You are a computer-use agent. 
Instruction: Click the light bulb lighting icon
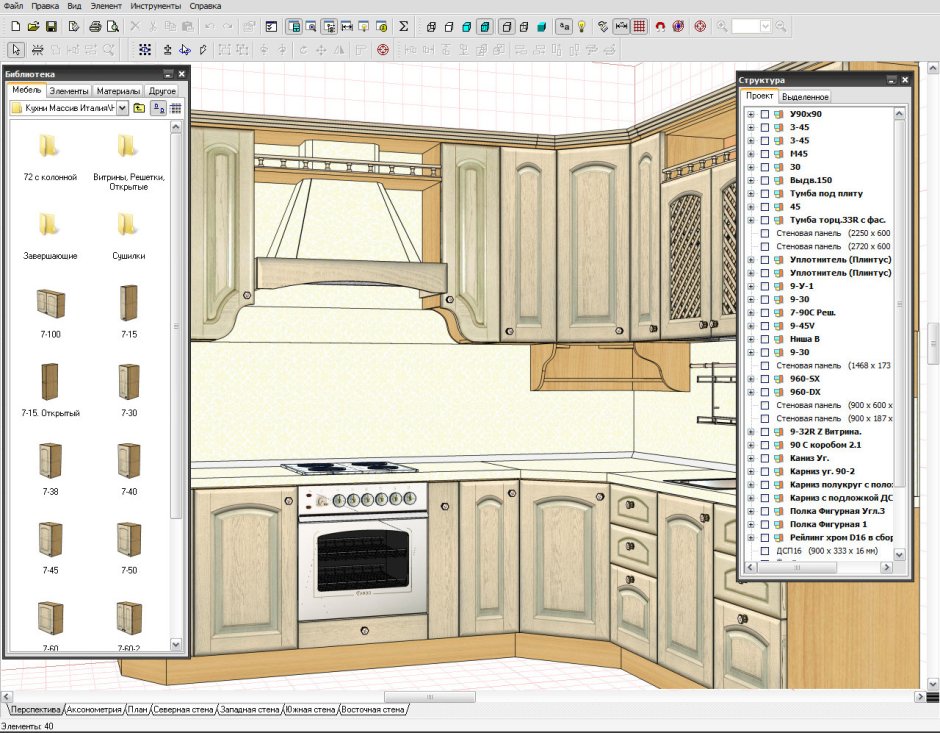580,25
